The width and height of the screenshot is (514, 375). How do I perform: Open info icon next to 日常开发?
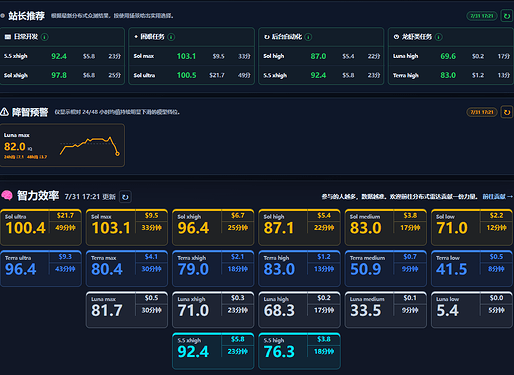click(44, 37)
